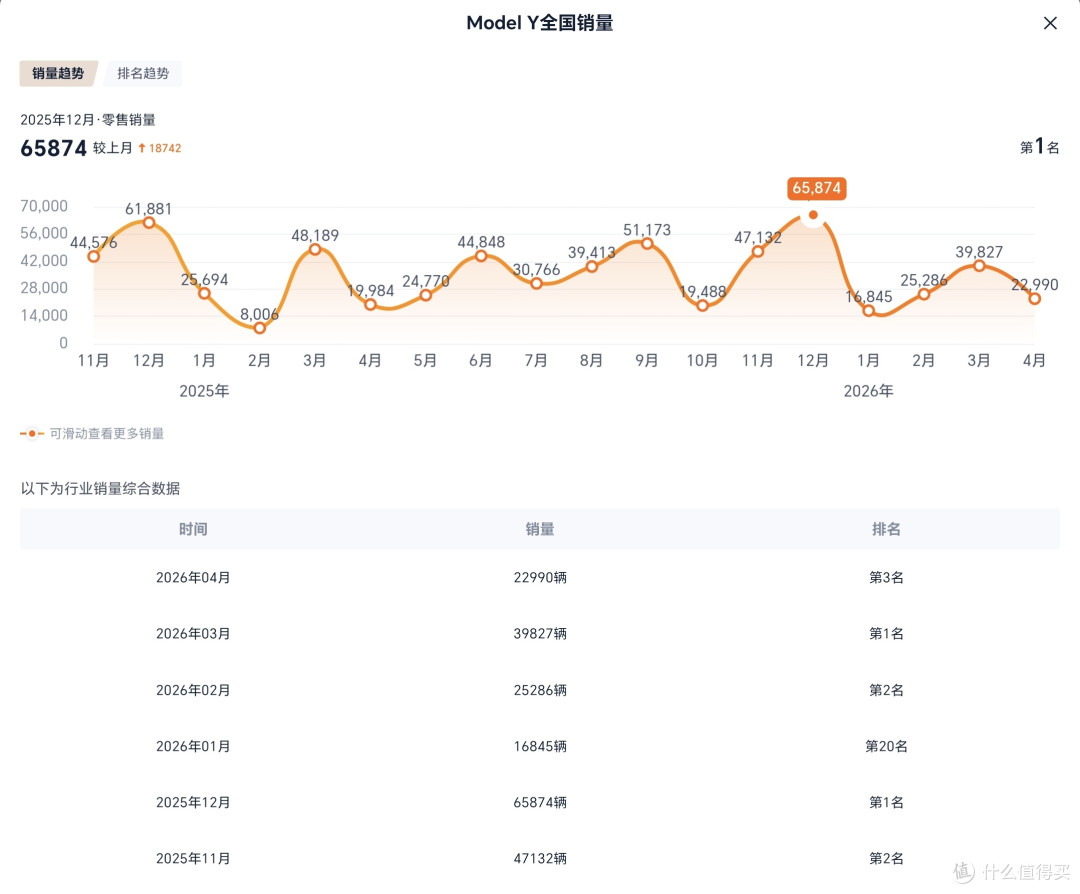1080x894 pixels.
Task: Click the 2025年12月 table cell
Action: 193,802
